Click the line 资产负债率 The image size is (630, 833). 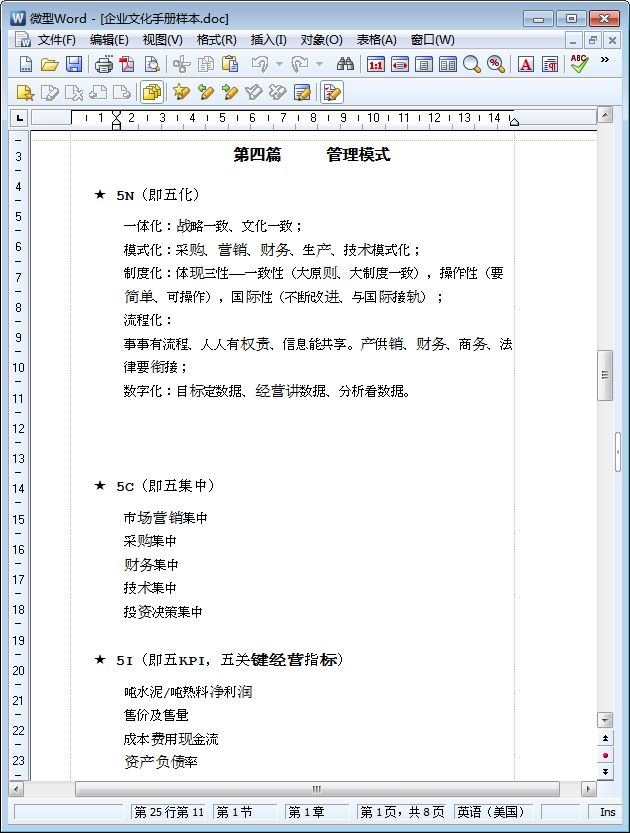pos(161,761)
